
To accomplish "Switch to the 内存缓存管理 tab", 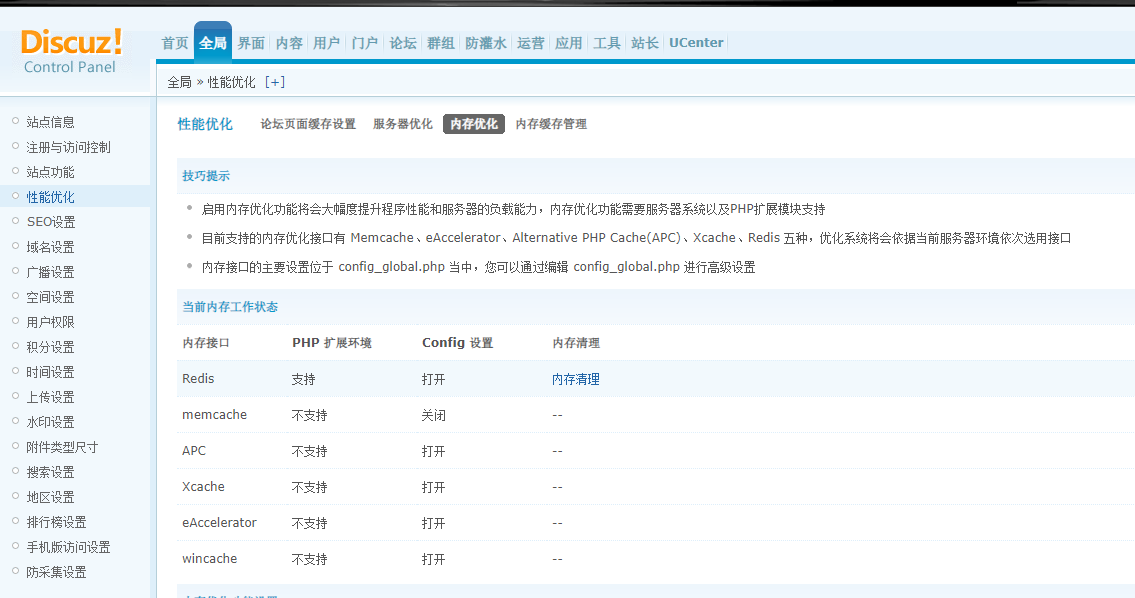I will pyautogui.click(x=551, y=124).
